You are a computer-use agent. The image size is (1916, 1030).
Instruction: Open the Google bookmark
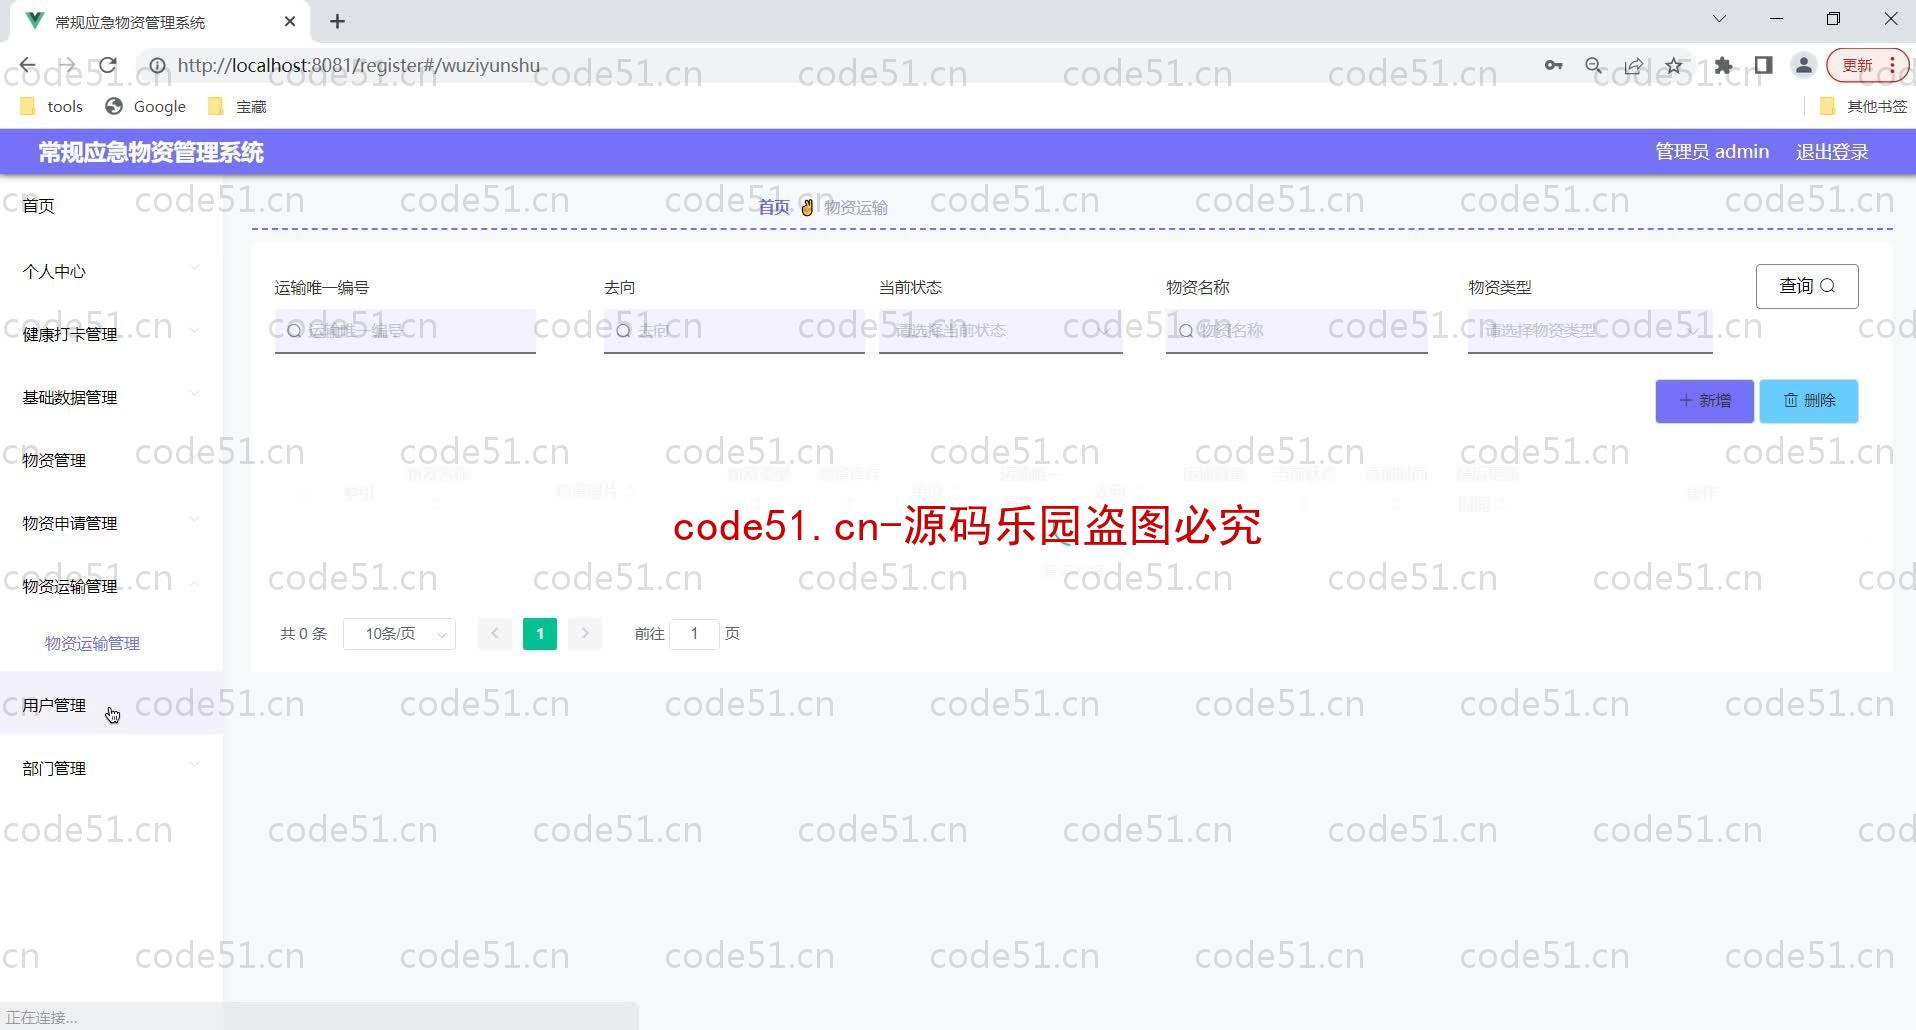point(146,106)
